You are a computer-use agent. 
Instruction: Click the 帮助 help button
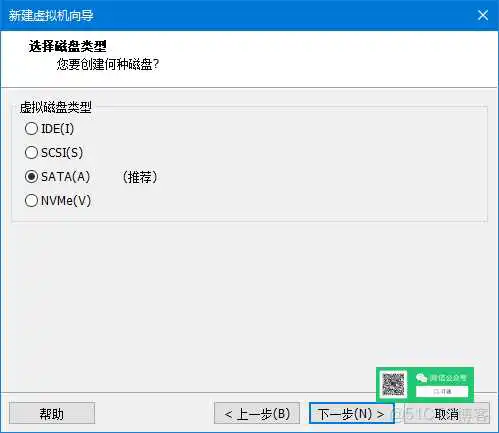tap(52, 414)
